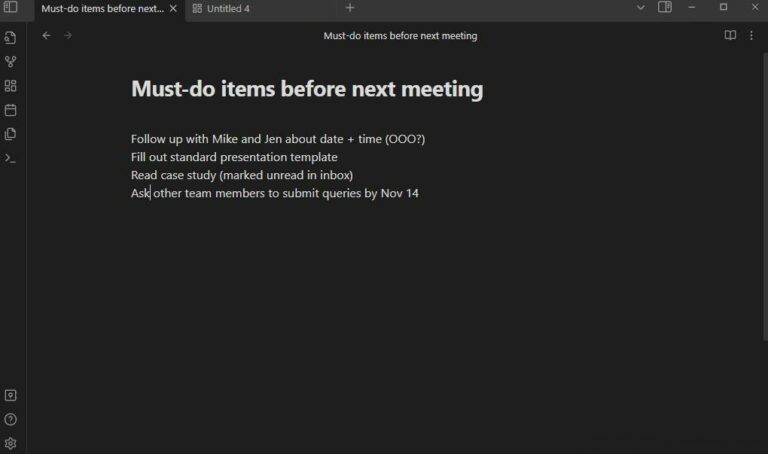Open the command palette icon
The image size is (768, 454).
tap(10, 158)
